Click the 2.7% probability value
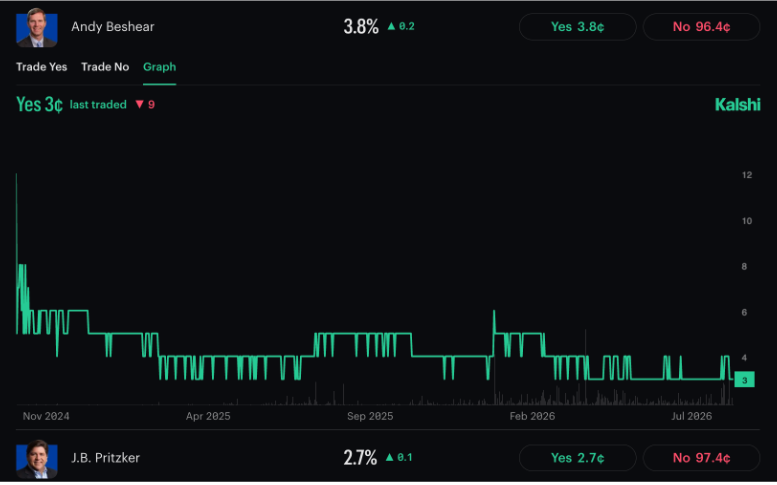This screenshot has width=777, height=485. coord(360,458)
